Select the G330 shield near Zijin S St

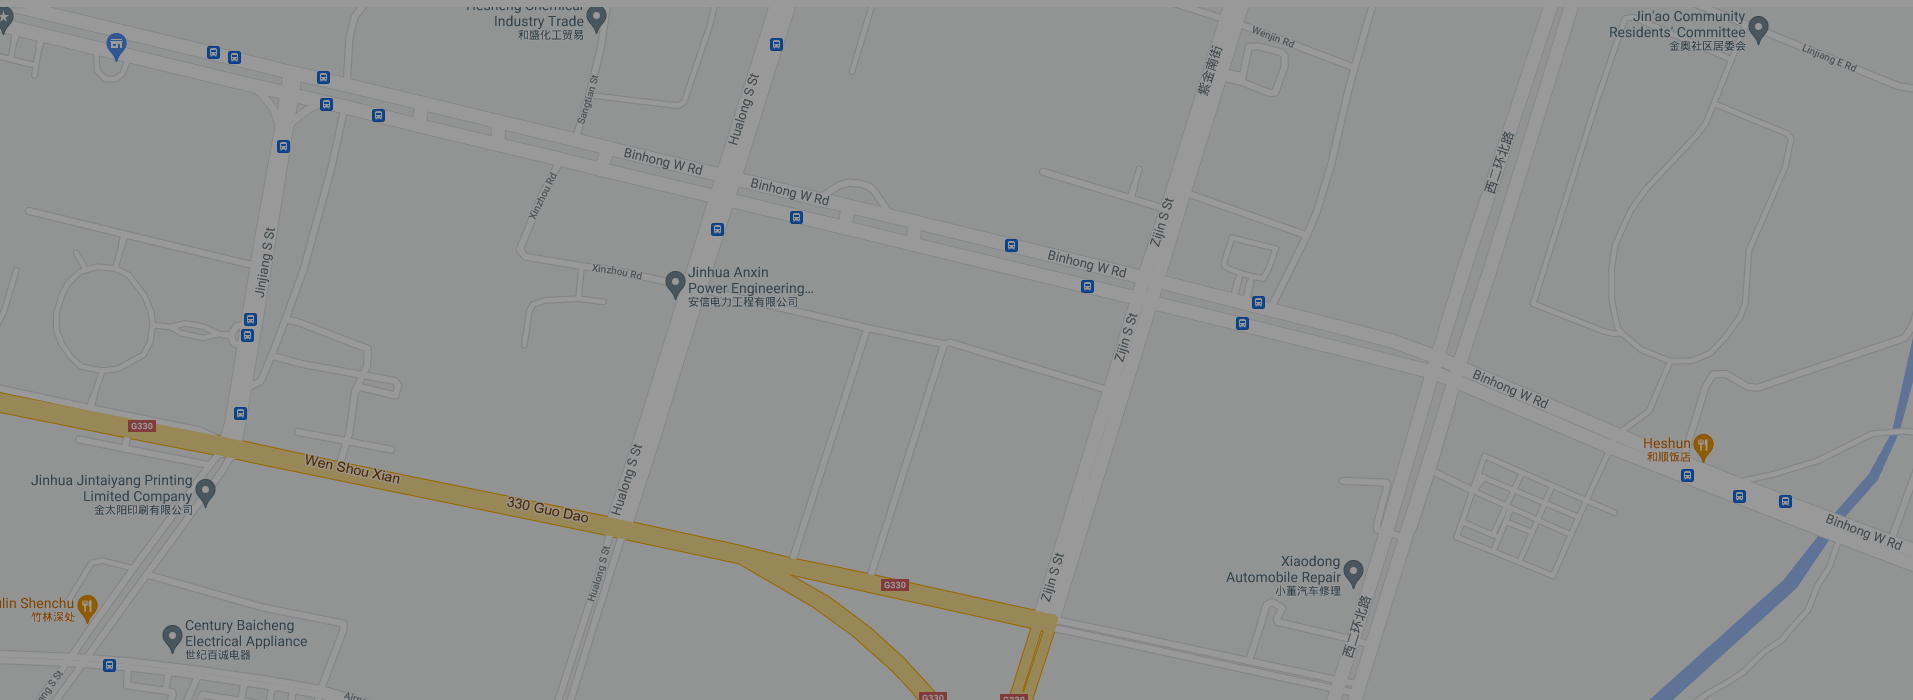[895, 585]
